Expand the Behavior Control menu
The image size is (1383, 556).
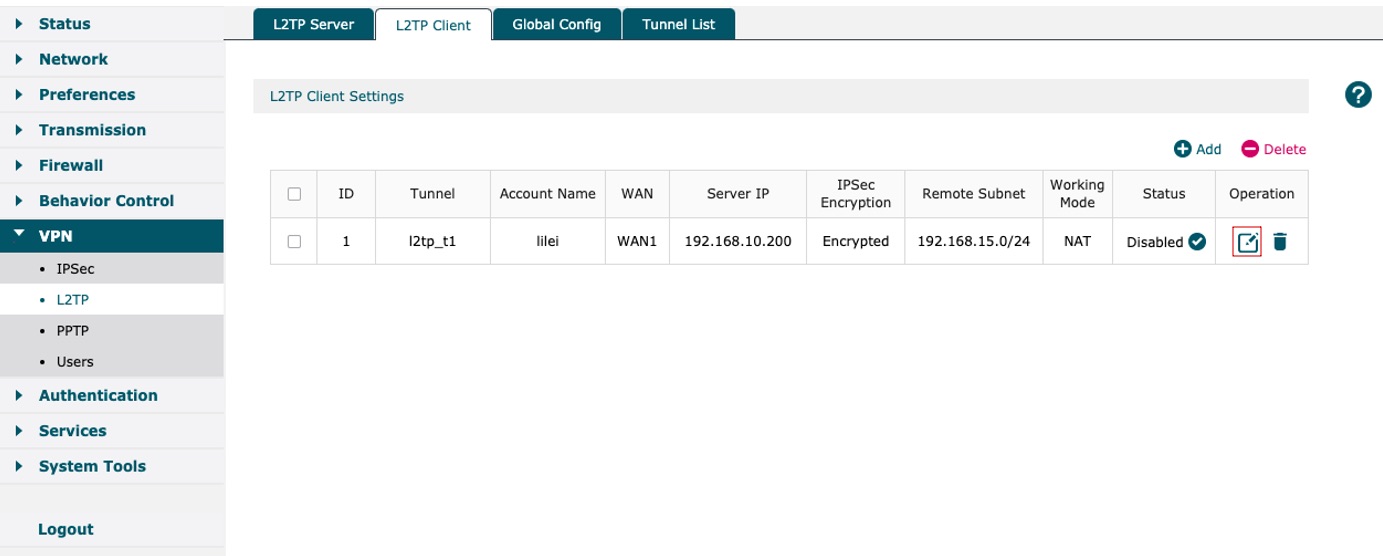click(x=112, y=201)
